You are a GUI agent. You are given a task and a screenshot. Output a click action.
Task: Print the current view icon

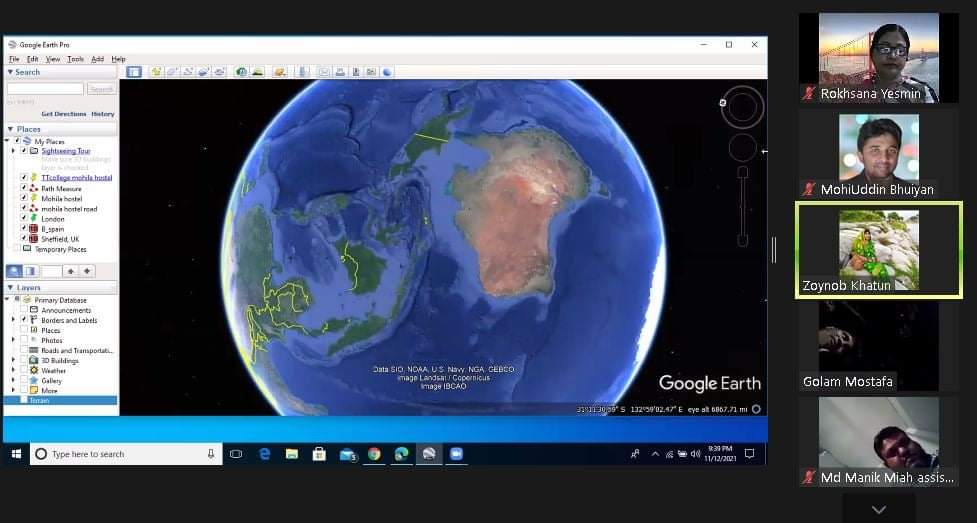(x=340, y=72)
